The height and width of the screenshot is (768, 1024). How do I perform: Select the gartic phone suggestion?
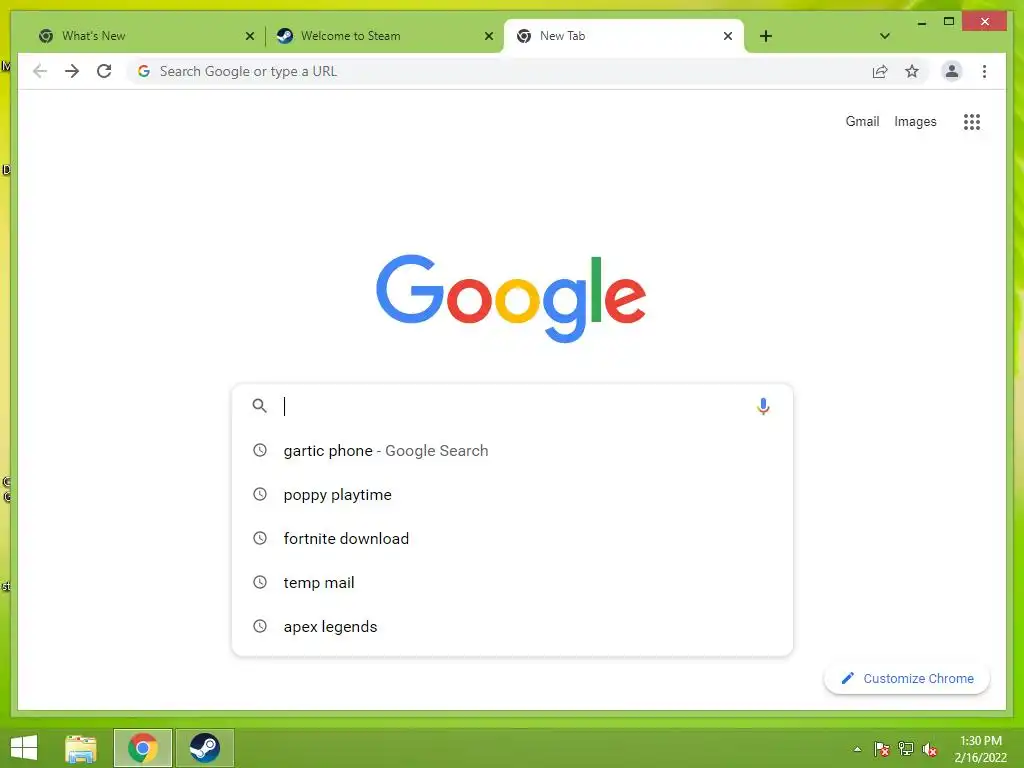click(x=512, y=451)
